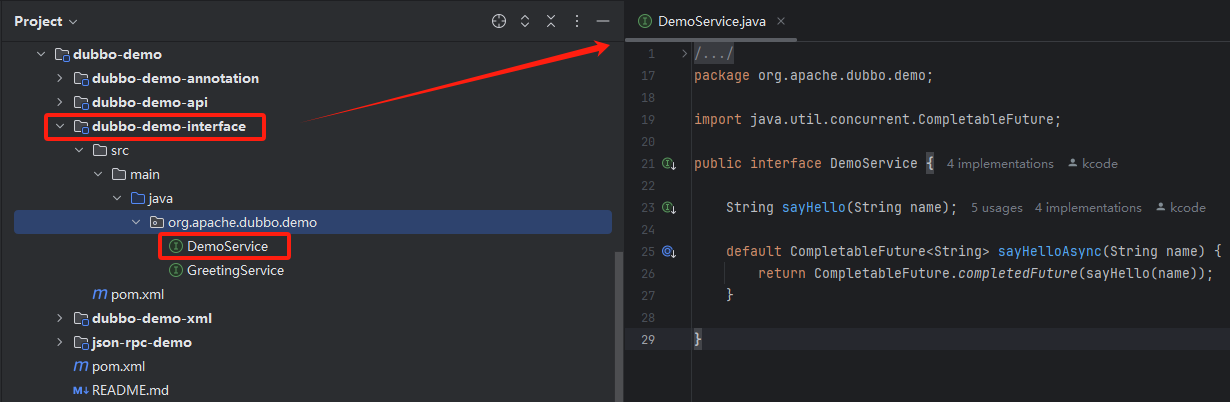
Task: Select README.md file in the tree
Action: [129, 390]
